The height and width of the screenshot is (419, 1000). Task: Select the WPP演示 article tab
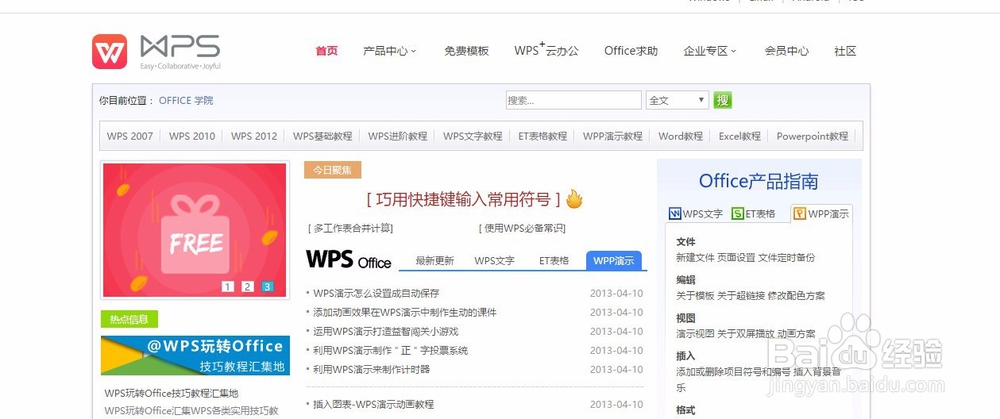(614, 260)
